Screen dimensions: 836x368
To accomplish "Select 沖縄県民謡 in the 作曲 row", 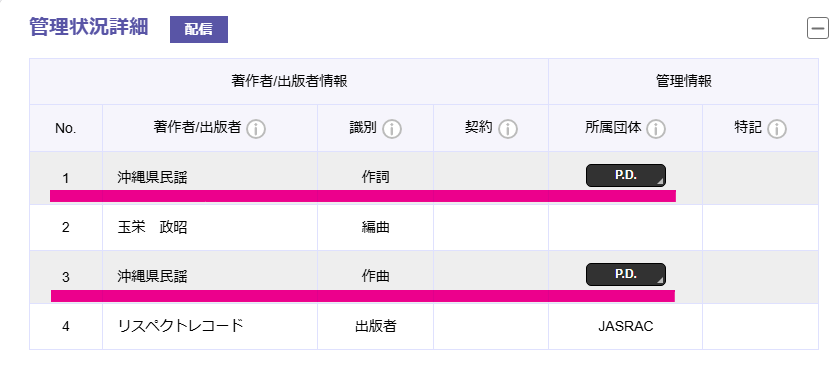I will tap(152, 276).
